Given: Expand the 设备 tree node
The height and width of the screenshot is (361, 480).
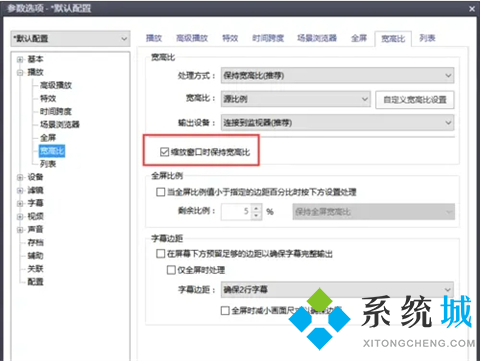Looking at the screenshot, I should coord(20,177).
